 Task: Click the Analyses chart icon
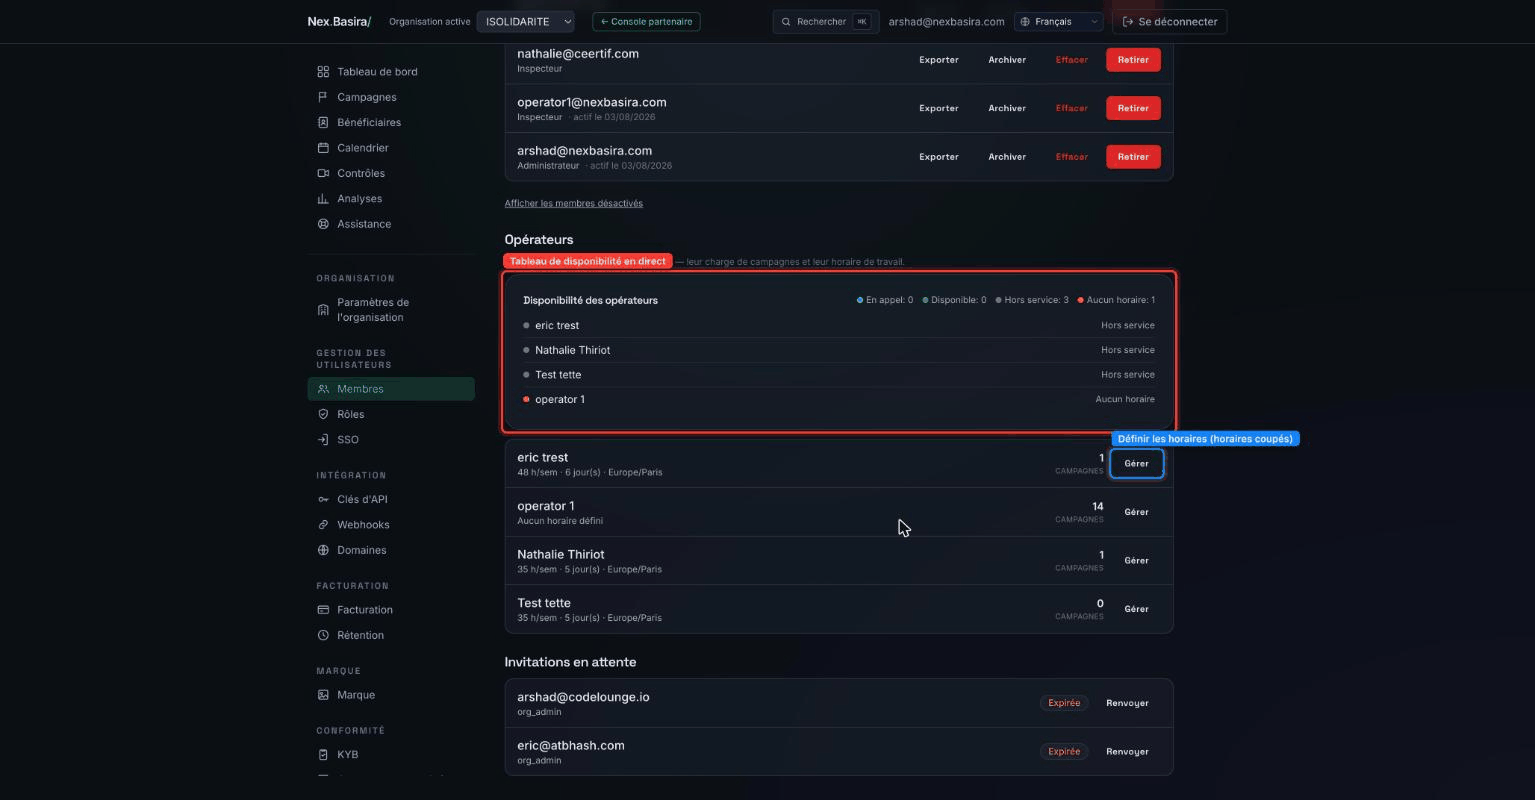pos(323,199)
